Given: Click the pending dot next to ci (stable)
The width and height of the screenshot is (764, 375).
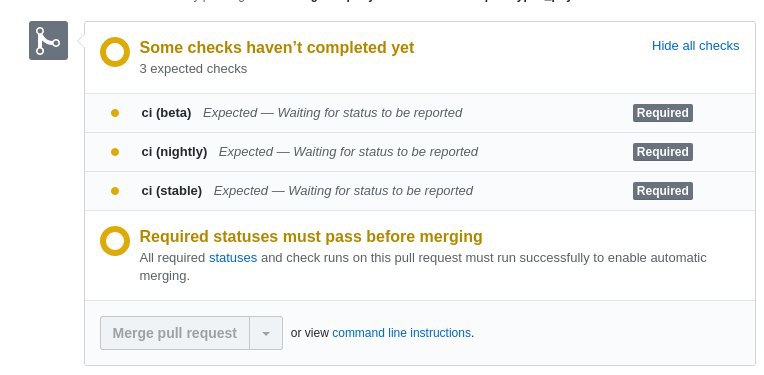Looking at the screenshot, I should click(115, 191).
